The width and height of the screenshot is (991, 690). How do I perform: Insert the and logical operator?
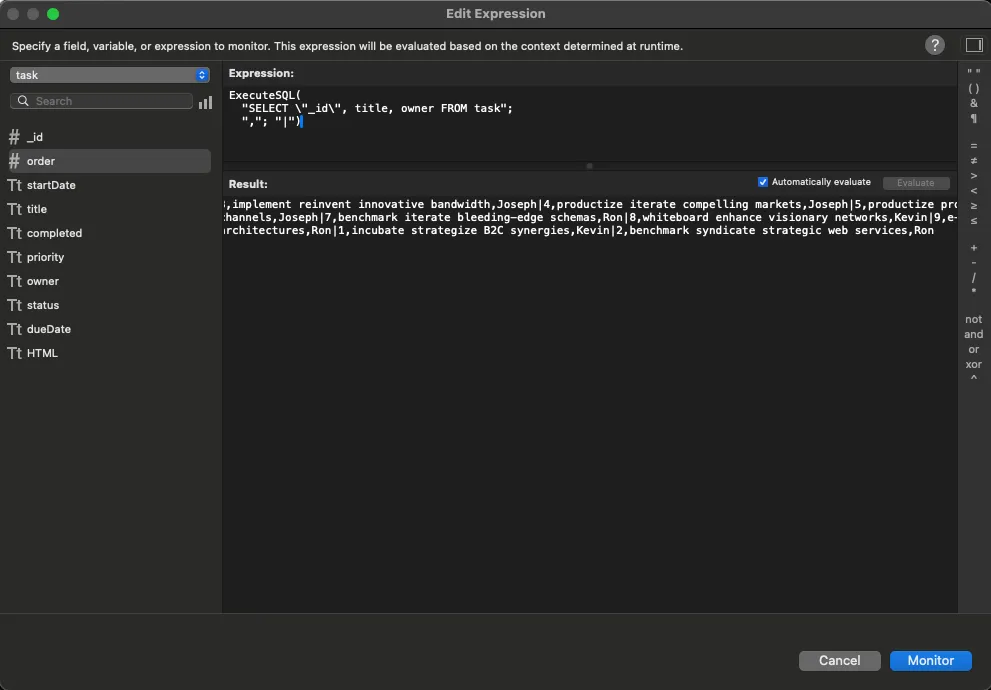click(x=973, y=335)
